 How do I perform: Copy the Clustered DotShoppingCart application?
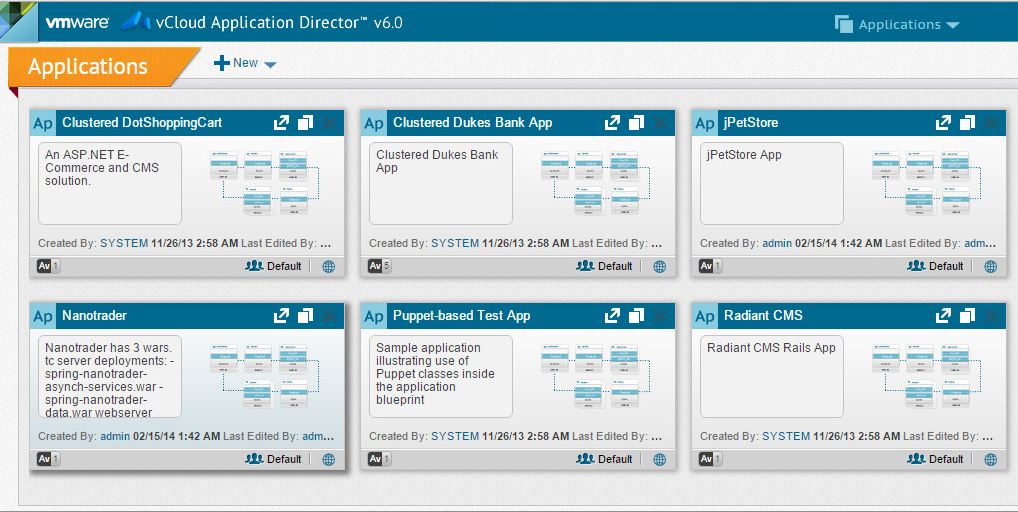(x=305, y=122)
